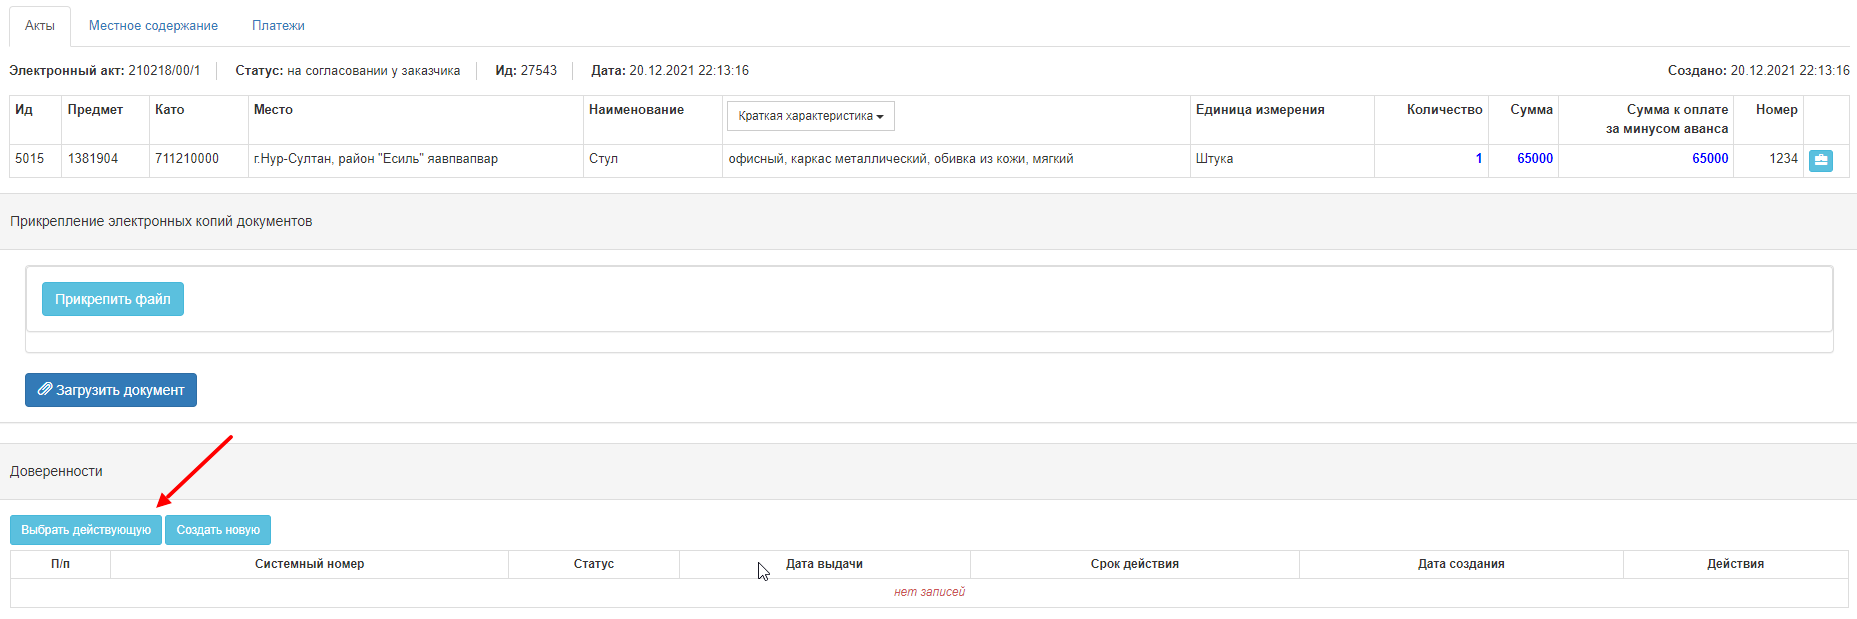Select the cell with Предмет 1381904
1857x619 pixels.
click(93, 159)
